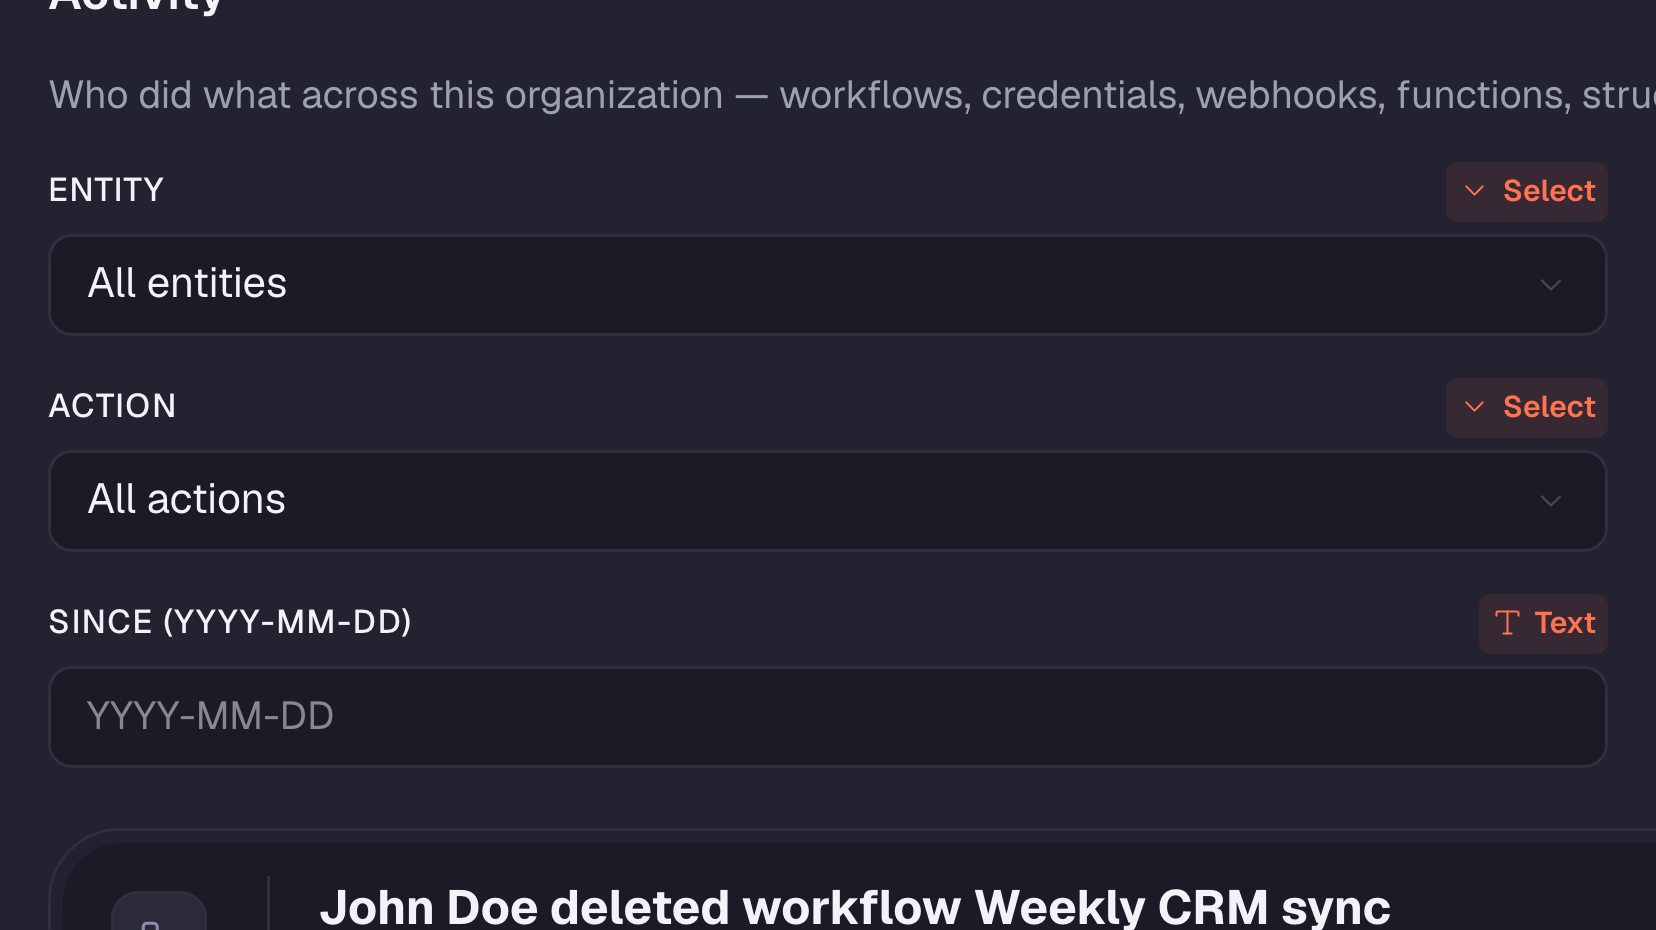
Task: Click the Activity page heading
Action: pyautogui.click(x=135, y=6)
